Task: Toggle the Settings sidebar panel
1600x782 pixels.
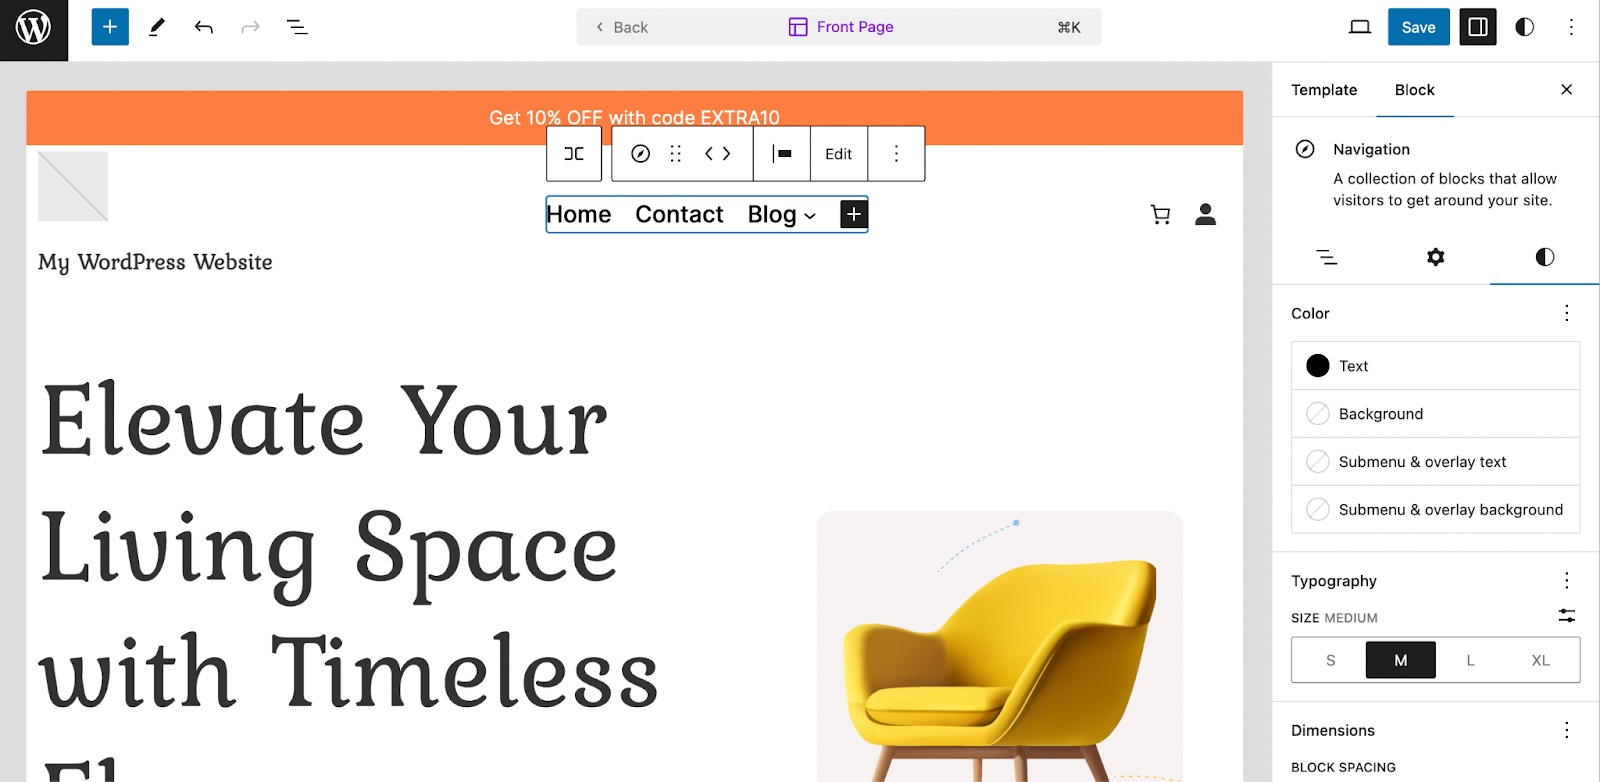Action: tap(1478, 27)
